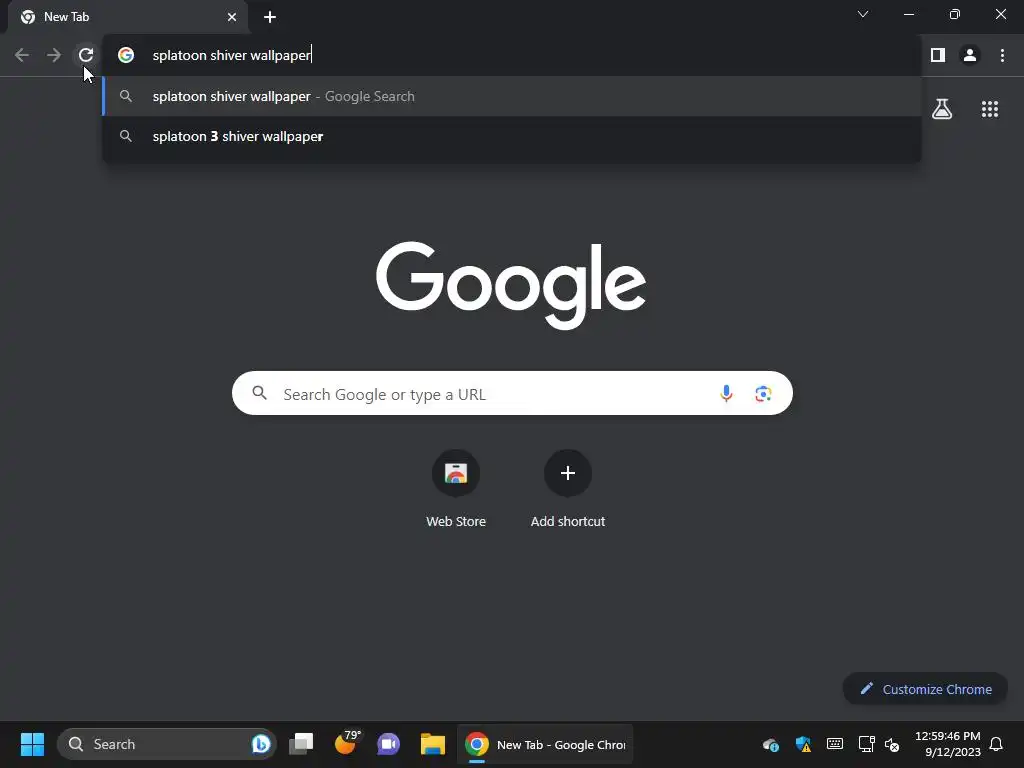Reload the page with the refresh icon
The width and height of the screenshot is (1024, 768).
coord(86,55)
